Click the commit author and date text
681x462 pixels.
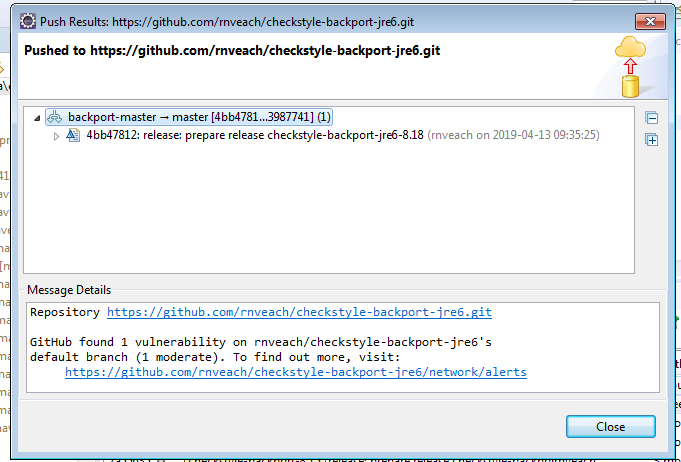click(x=513, y=135)
